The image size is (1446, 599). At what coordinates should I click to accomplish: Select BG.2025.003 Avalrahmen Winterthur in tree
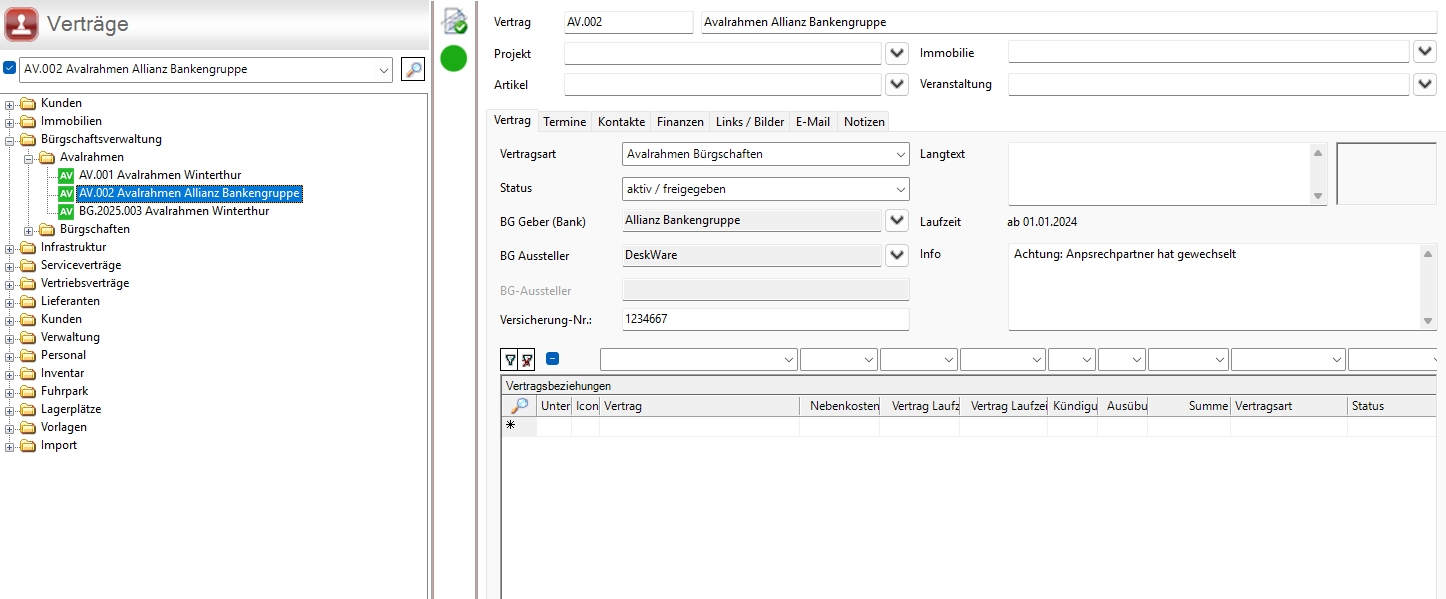(x=174, y=211)
